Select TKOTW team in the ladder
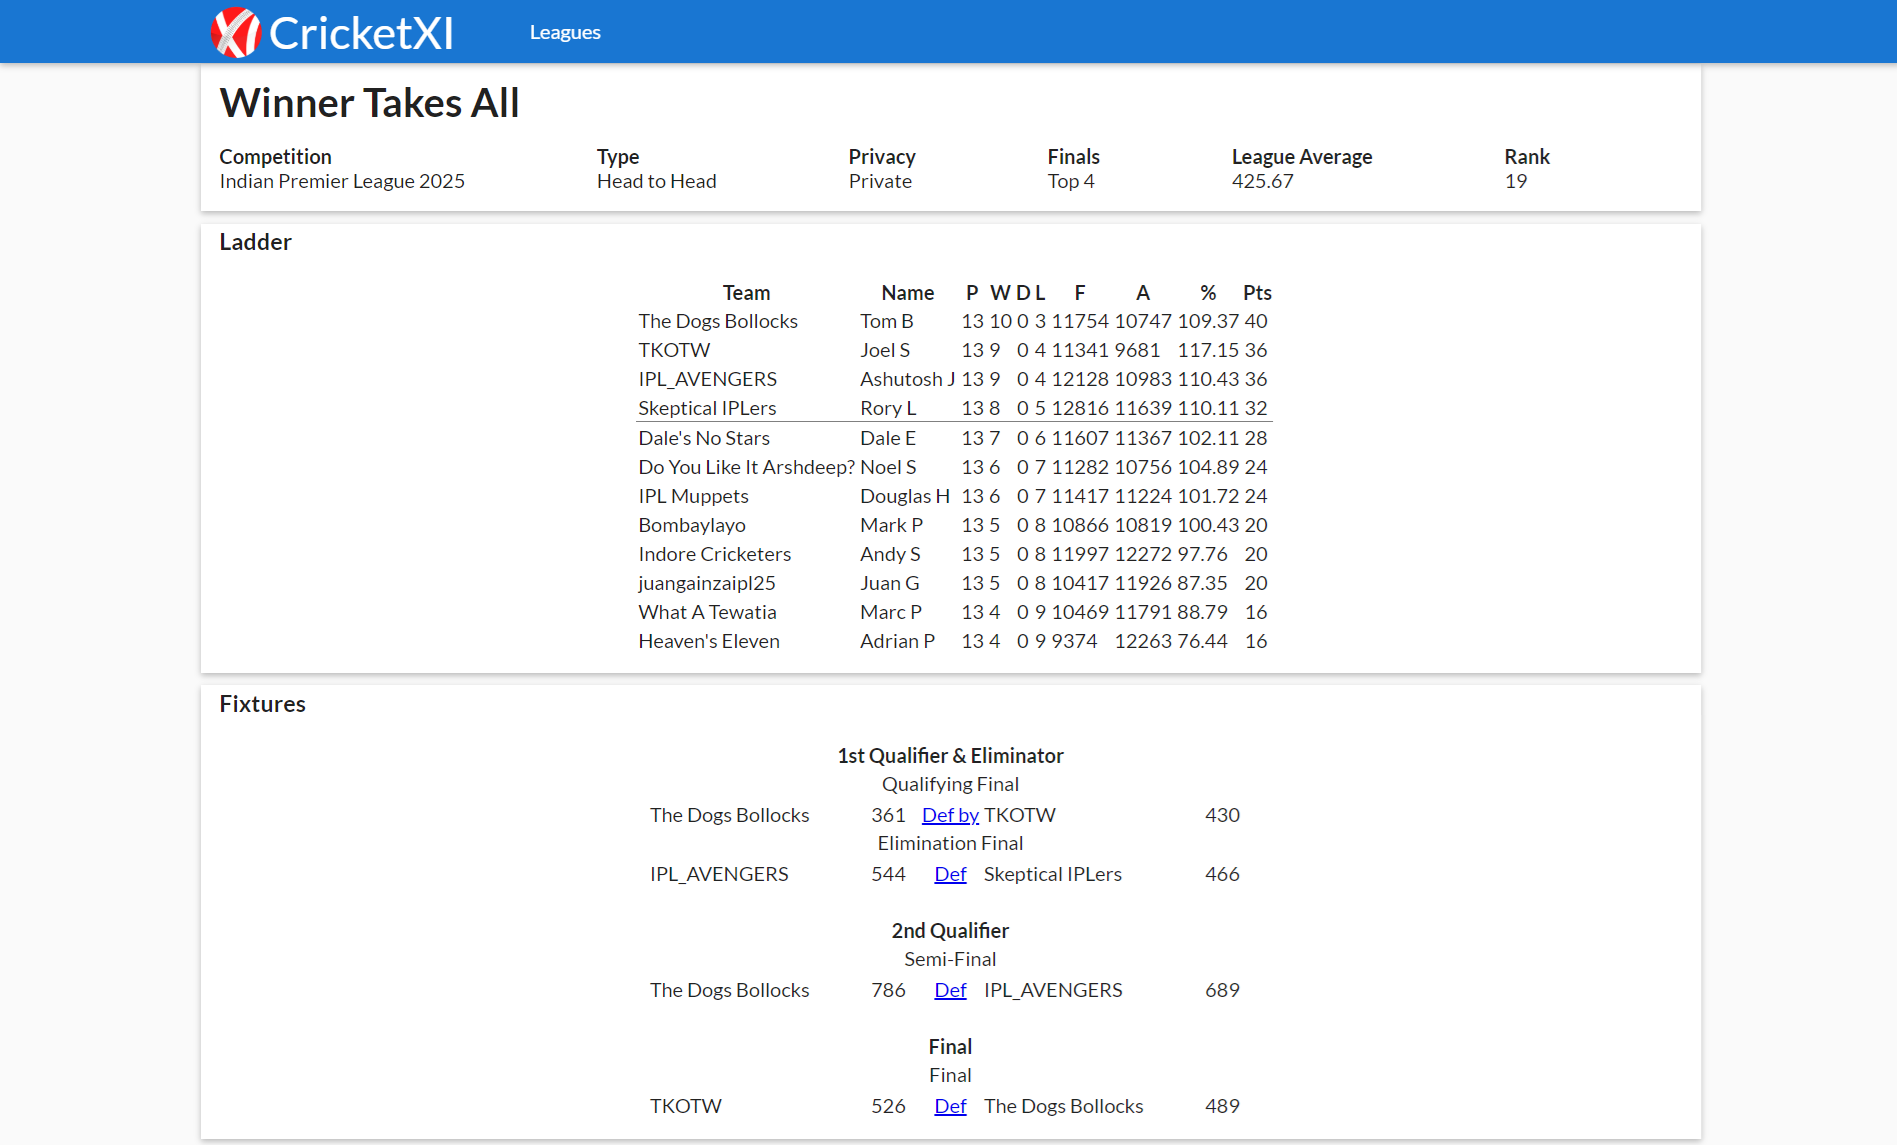Viewport: 1897px width, 1145px height. tap(674, 350)
